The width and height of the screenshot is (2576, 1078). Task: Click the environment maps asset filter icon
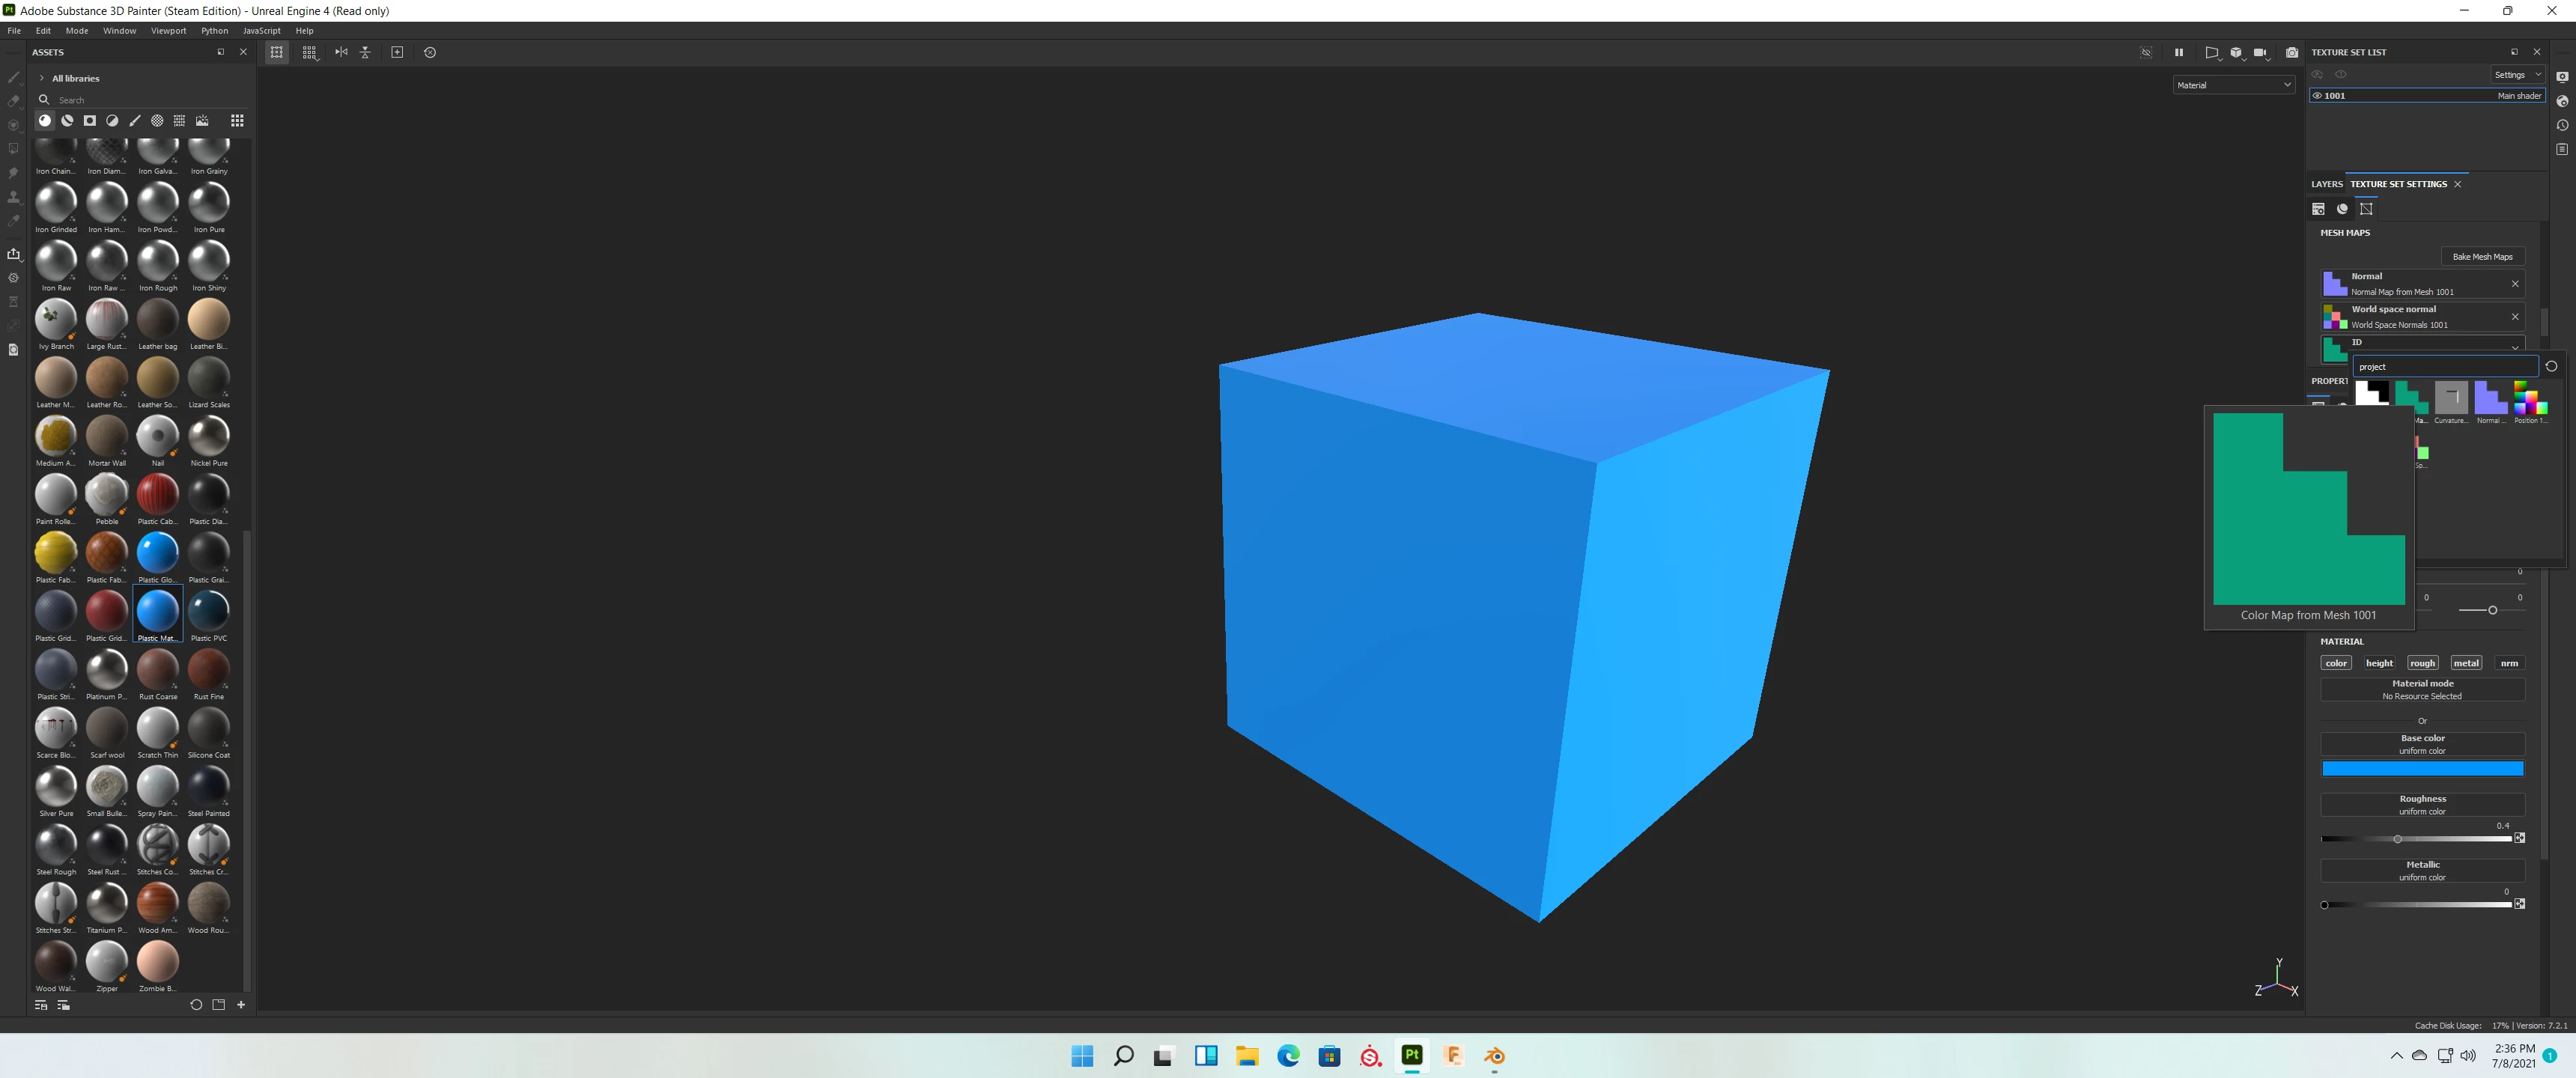click(x=202, y=121)
